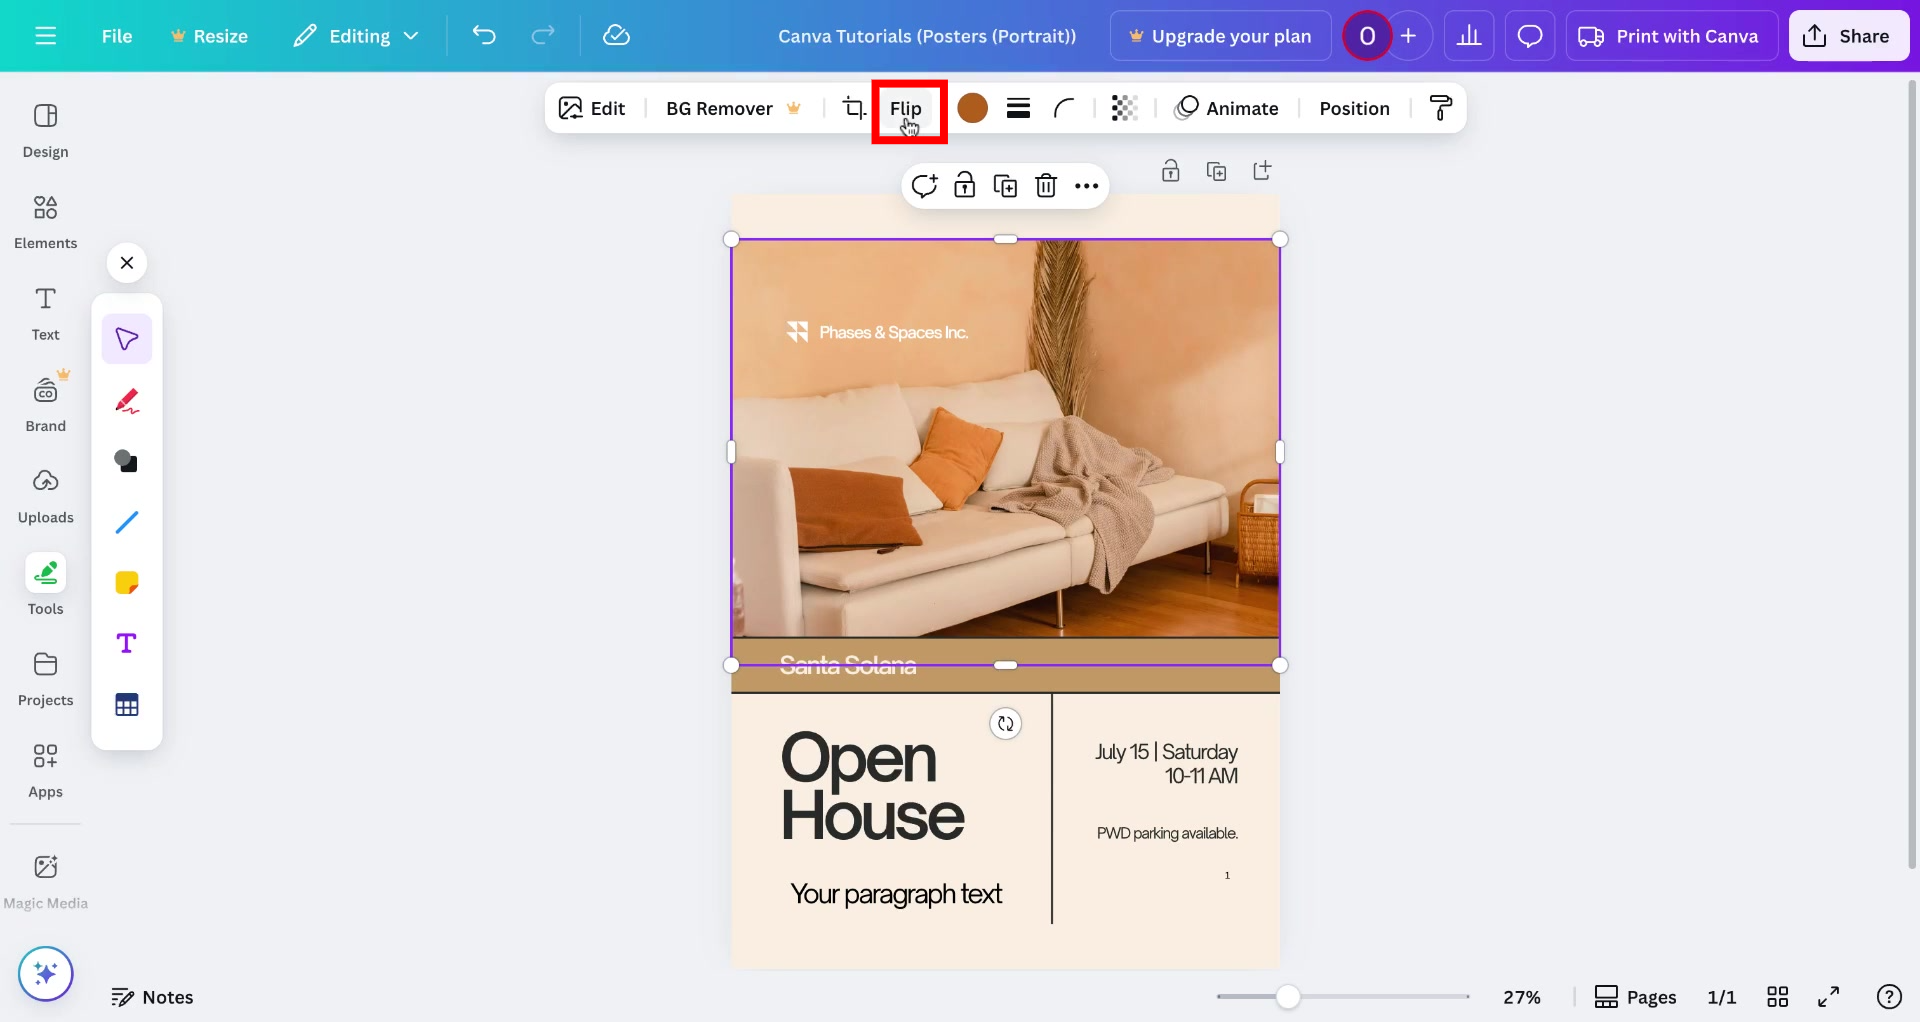The width and height of the screenshot is (1920, 1022).
Task: Open the File menu
Action: click(x=116, y=35)
